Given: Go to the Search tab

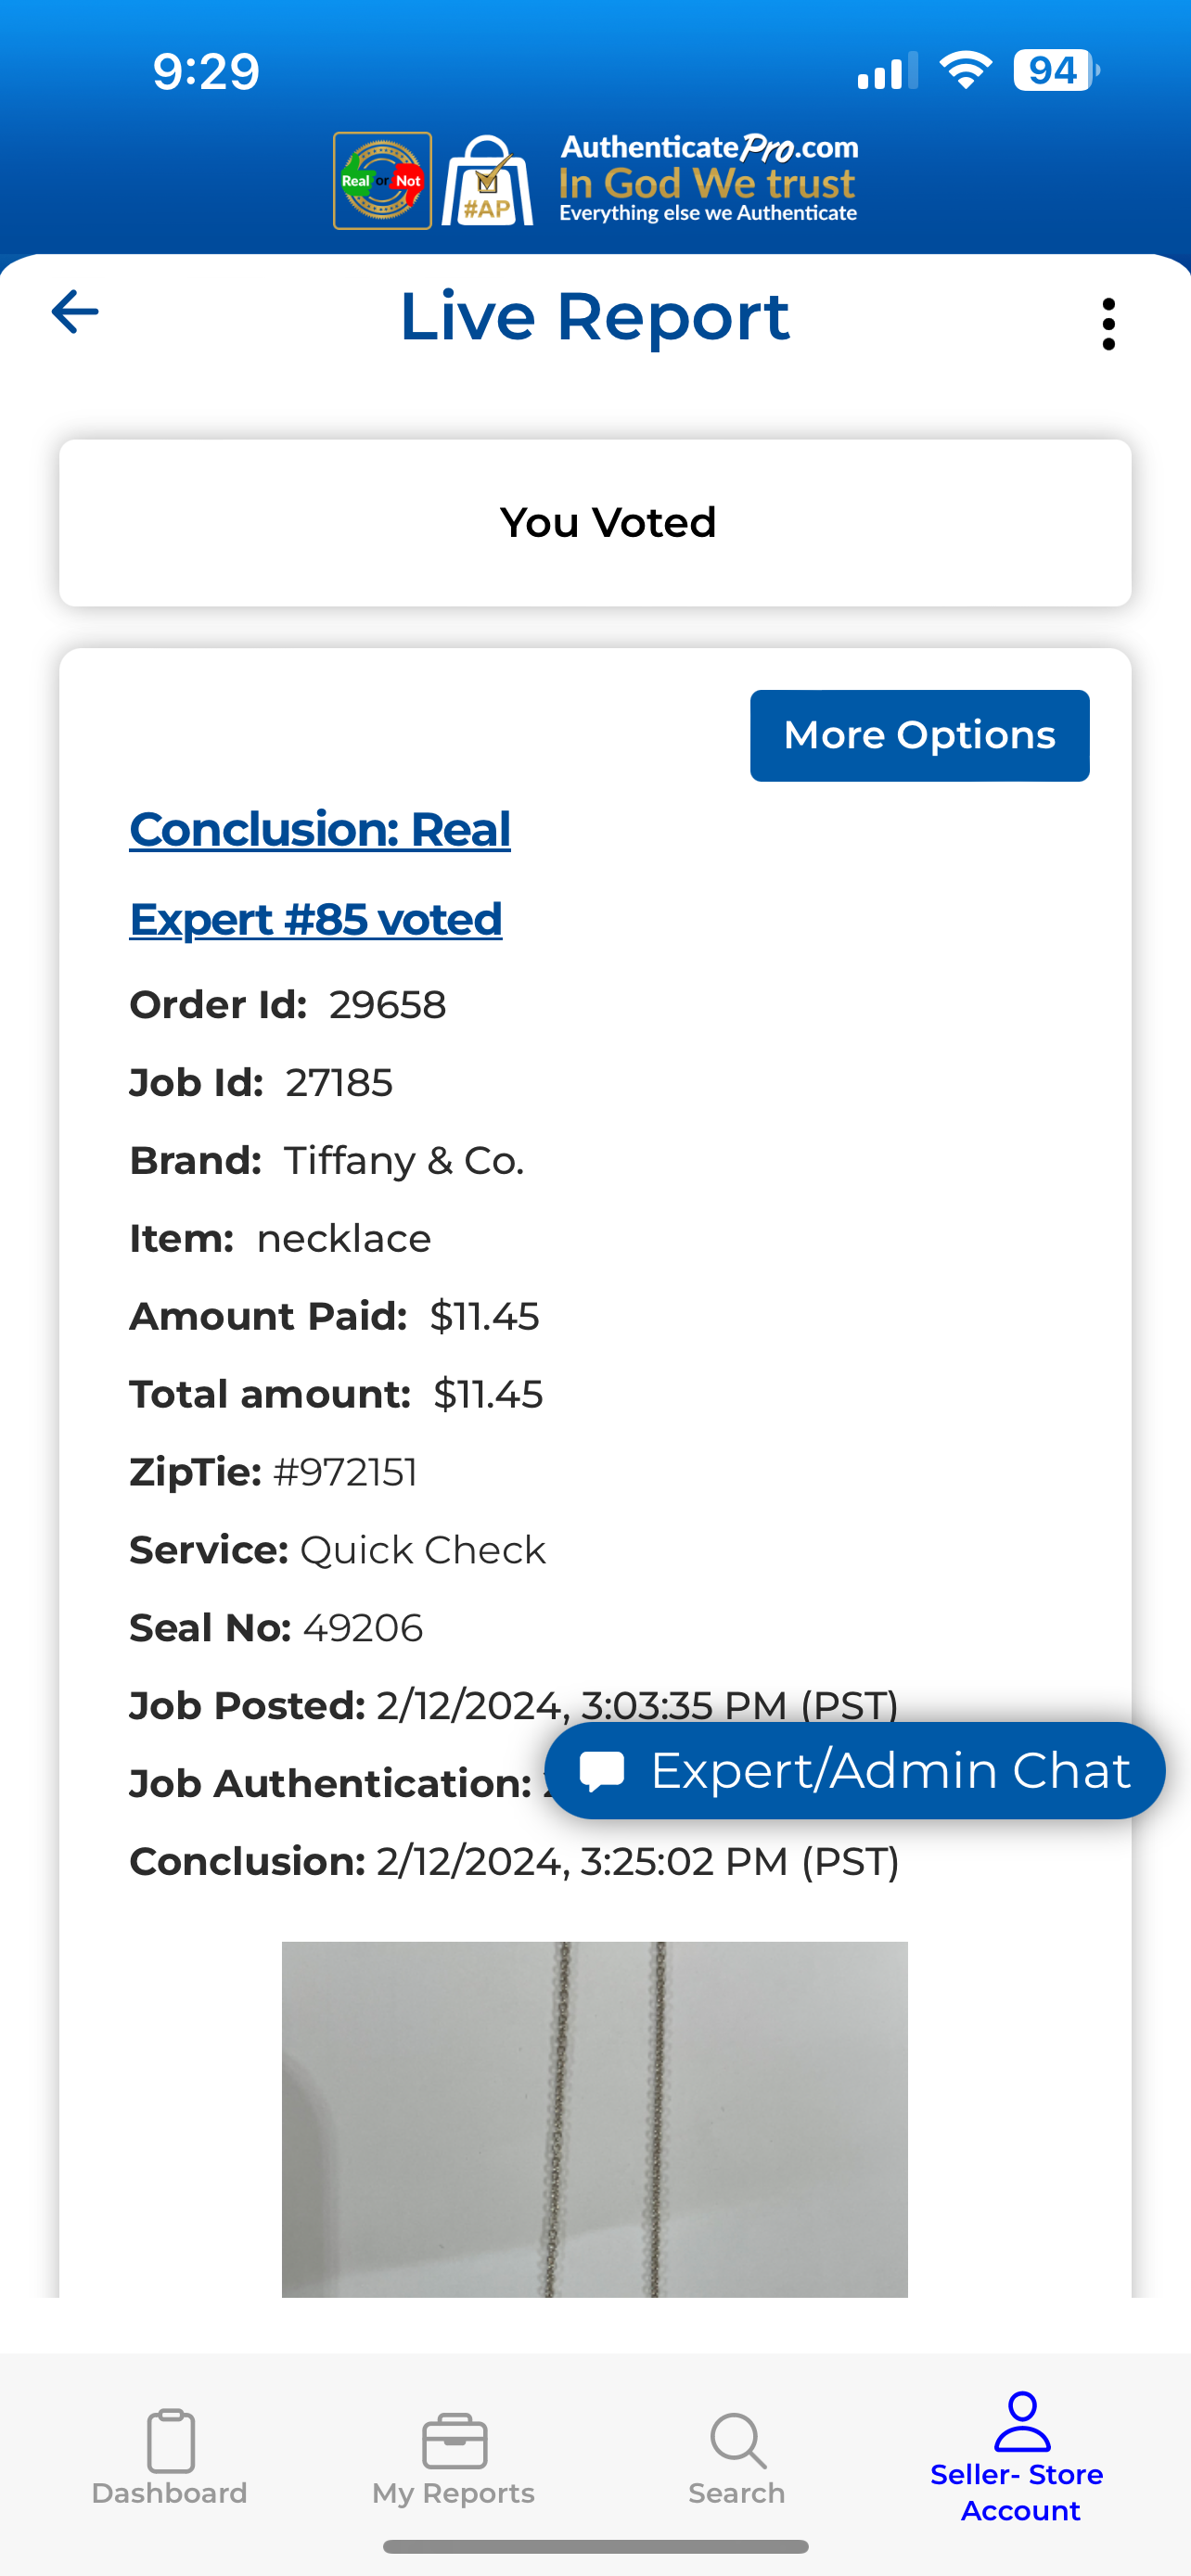Looking at the screenshot, I should tap(737, 2458).
